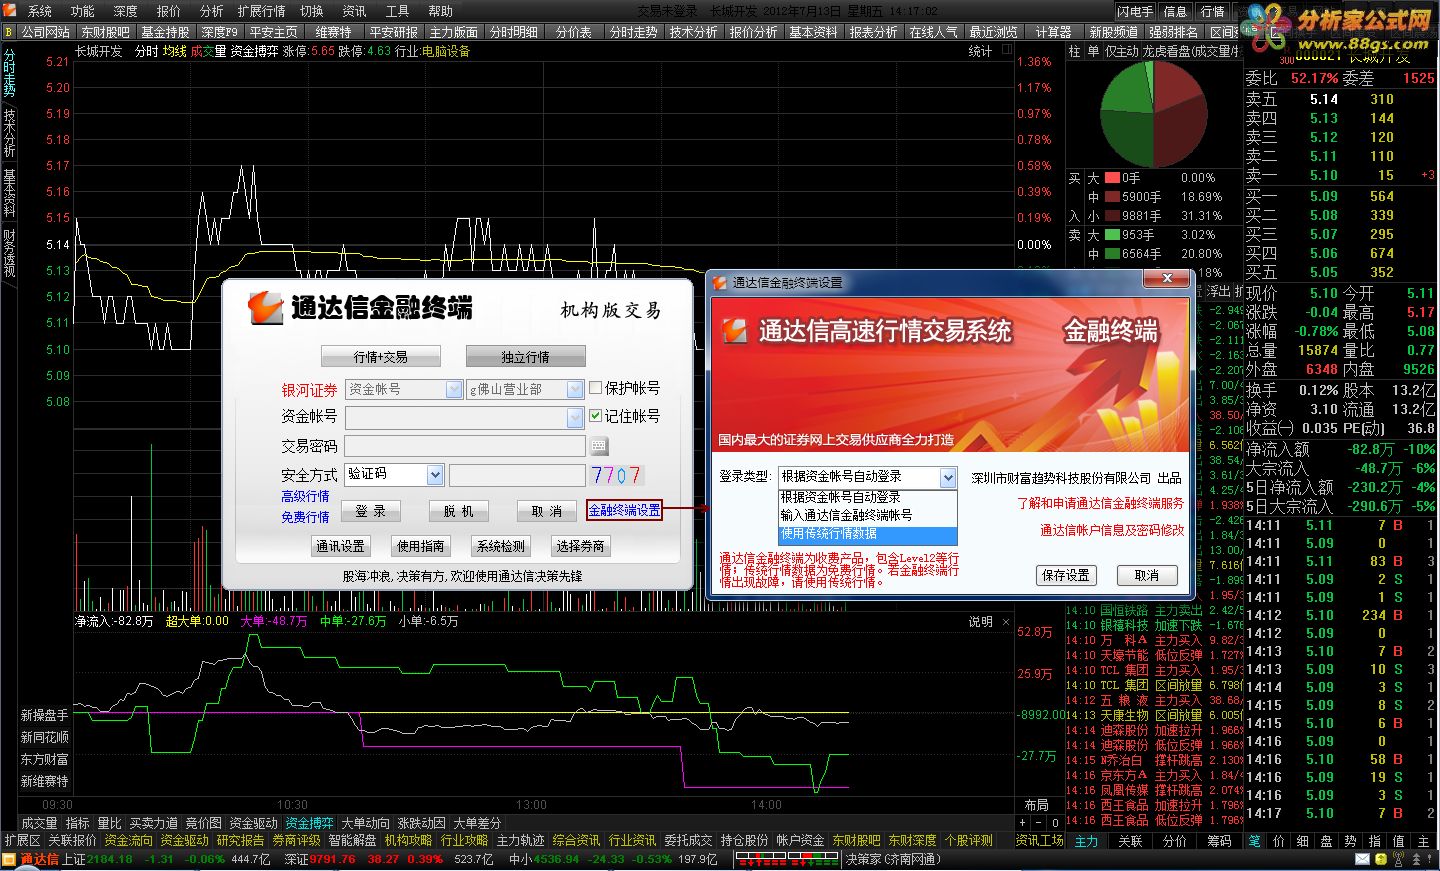This screenshot has height=871, width=1440.
Task: Expand the 资金帐号 account number combo box
Action: (x=574, y=417)
